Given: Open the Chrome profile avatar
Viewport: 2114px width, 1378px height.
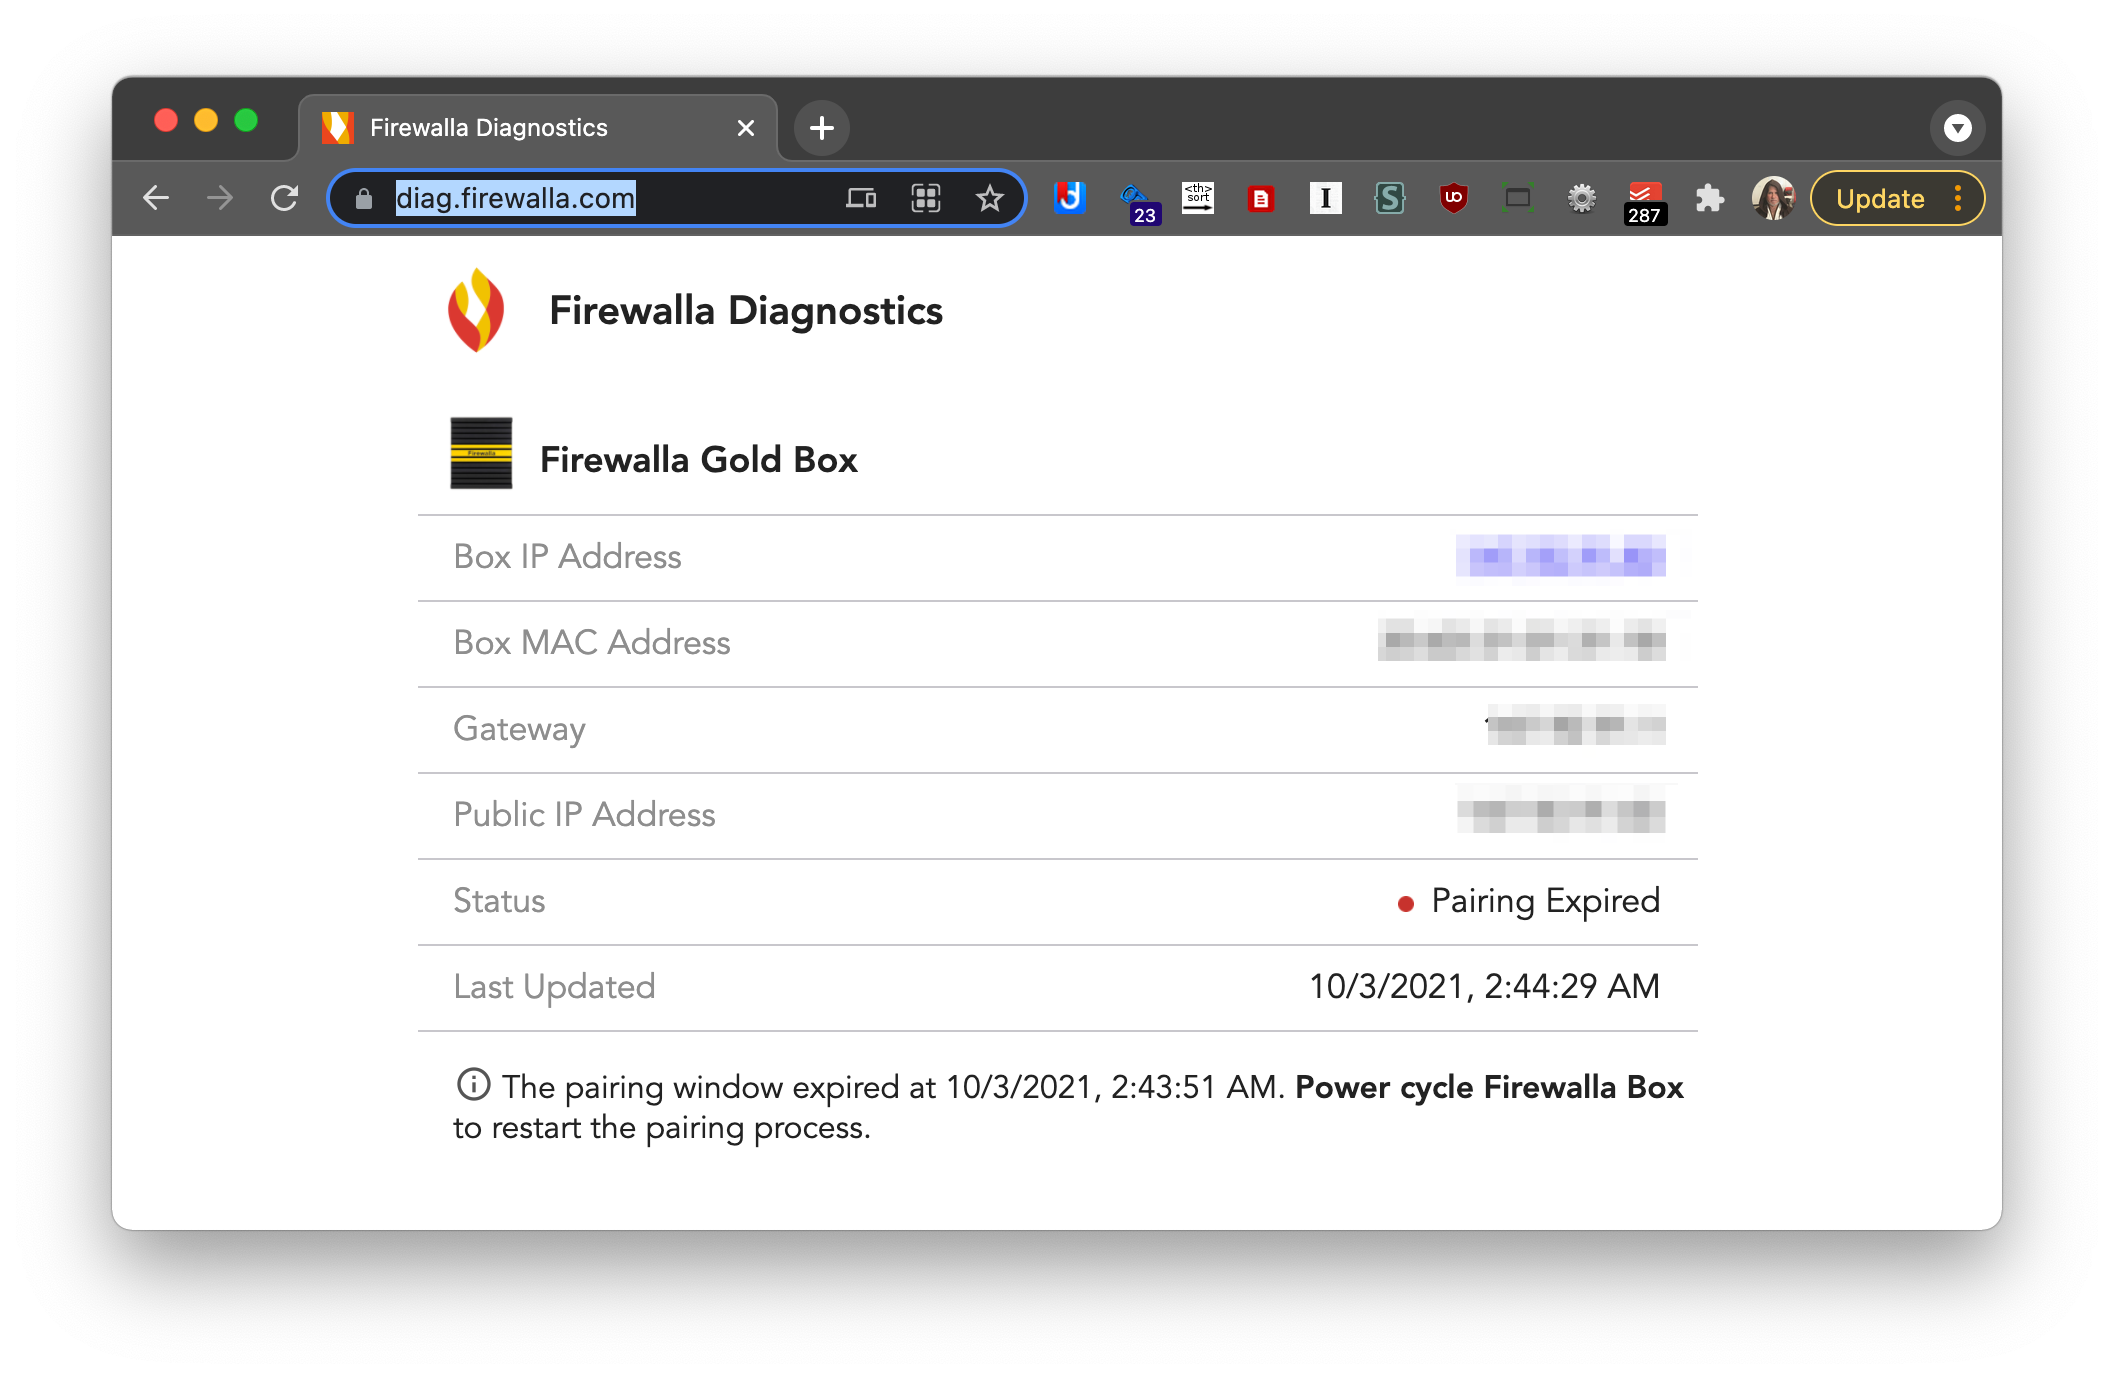Looking at the screenshot, I should click(x=1773, y=198).
